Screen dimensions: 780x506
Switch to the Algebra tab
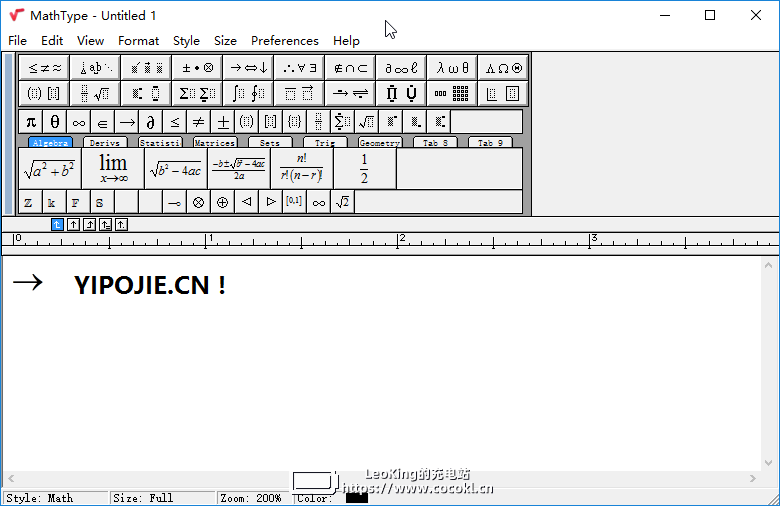(50, 143)
